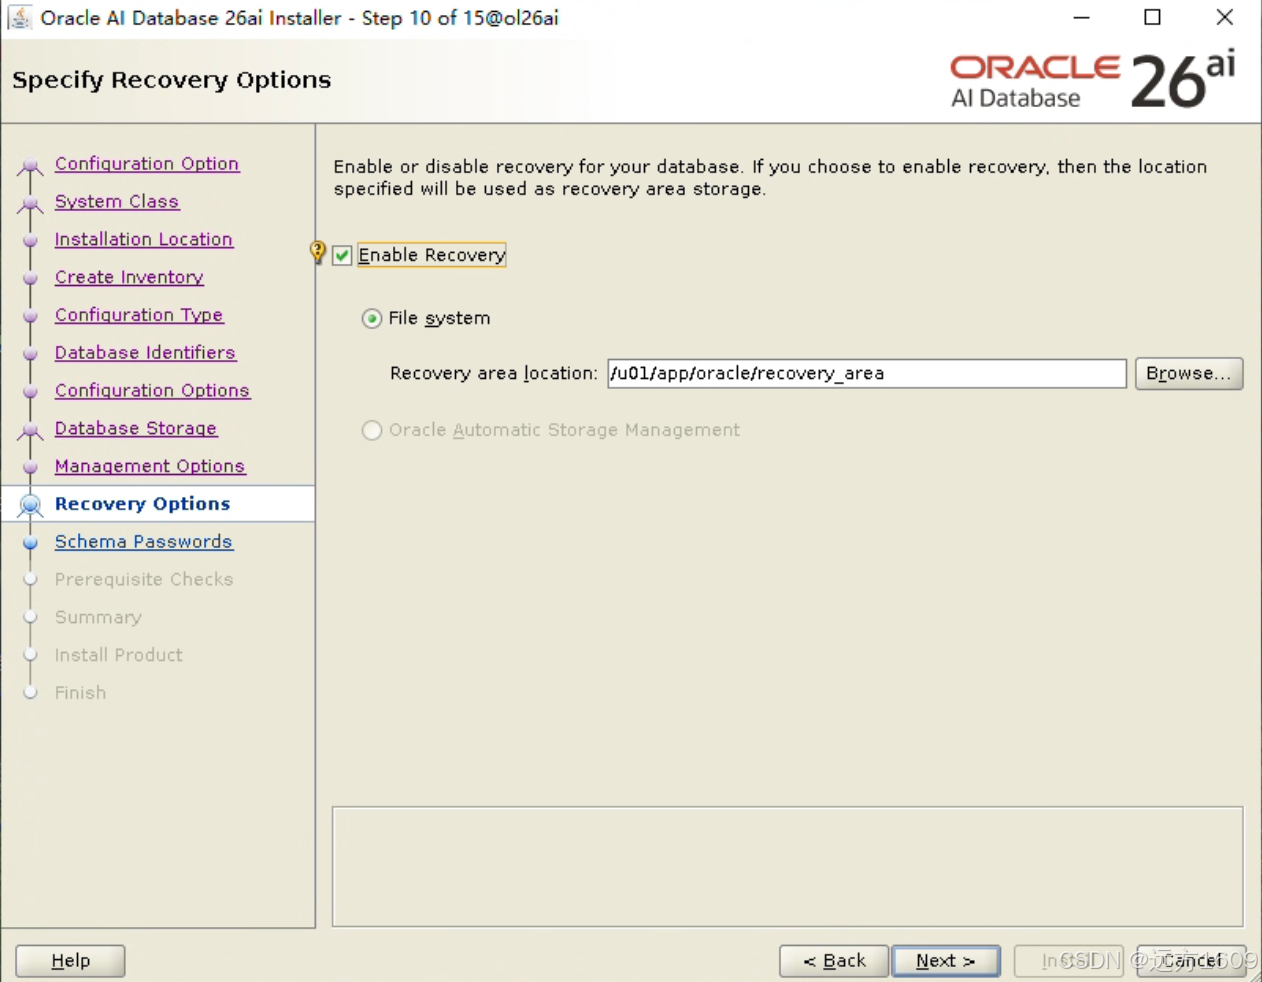Click the Recovery area location text field

[867, 373]
